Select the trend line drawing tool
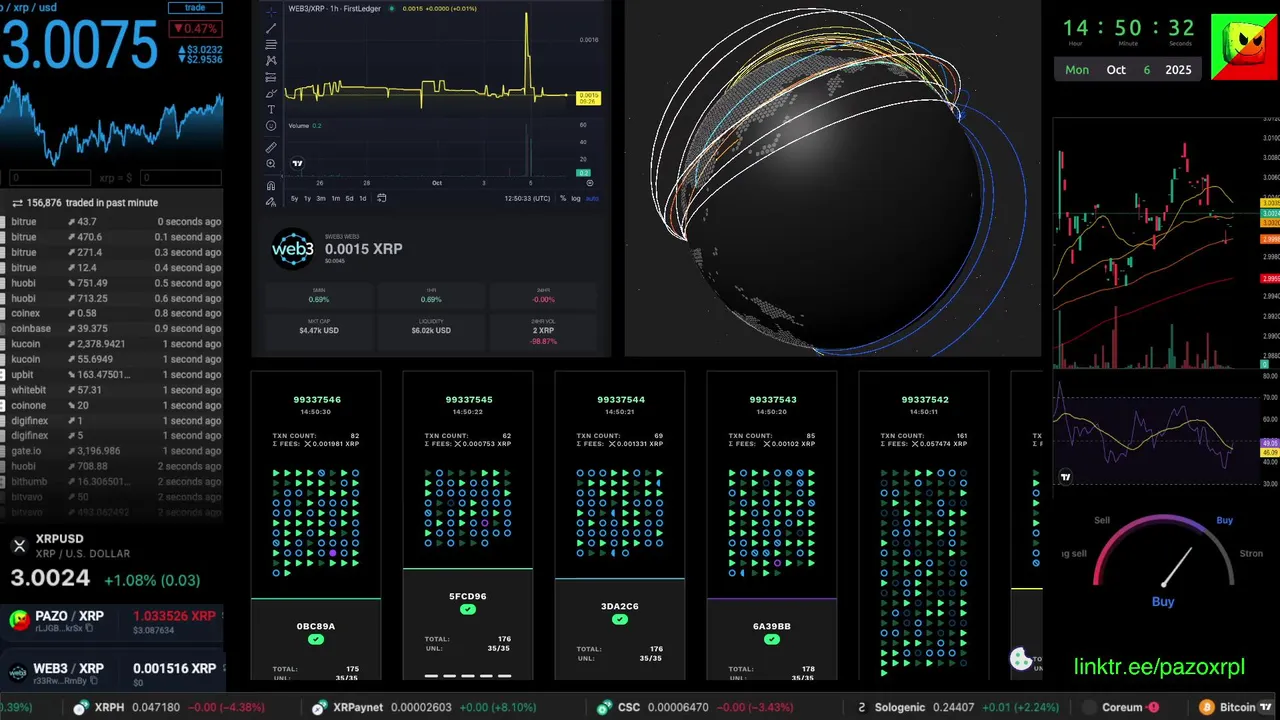This screenshot has height=720, width=1280. click(271, 28)
